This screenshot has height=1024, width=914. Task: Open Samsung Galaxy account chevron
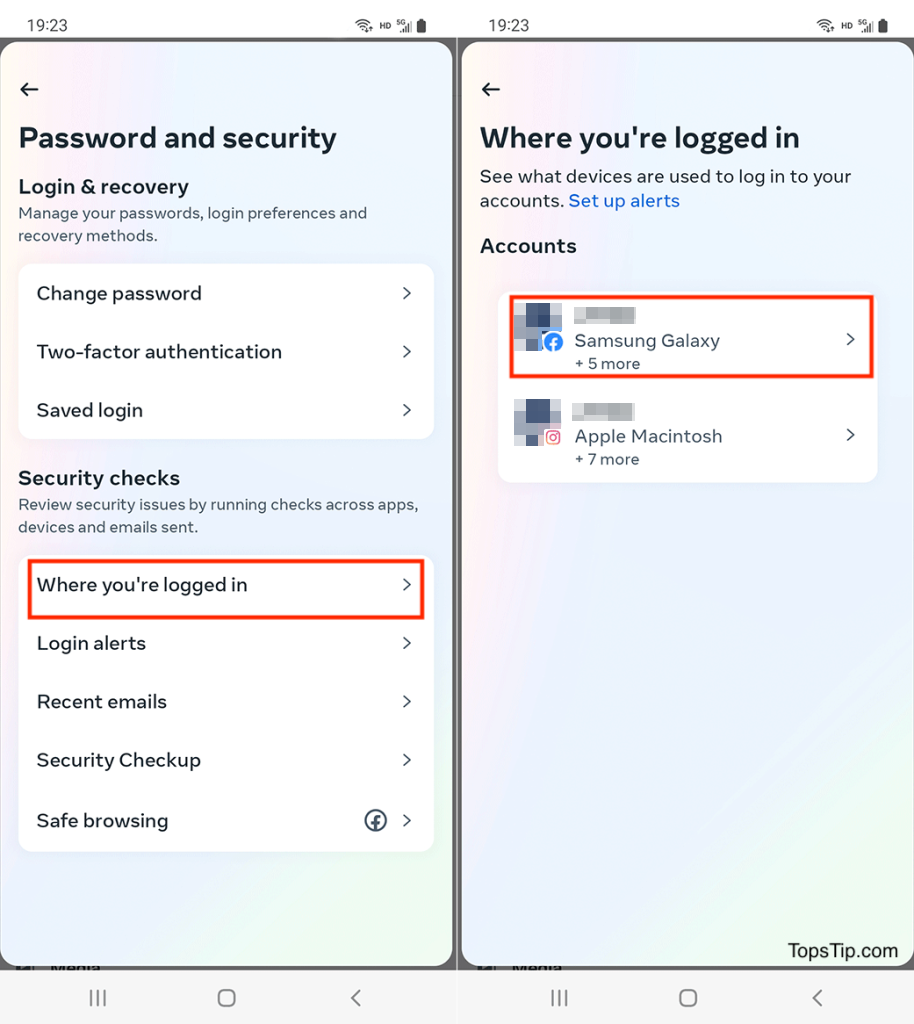click(850, 339)
